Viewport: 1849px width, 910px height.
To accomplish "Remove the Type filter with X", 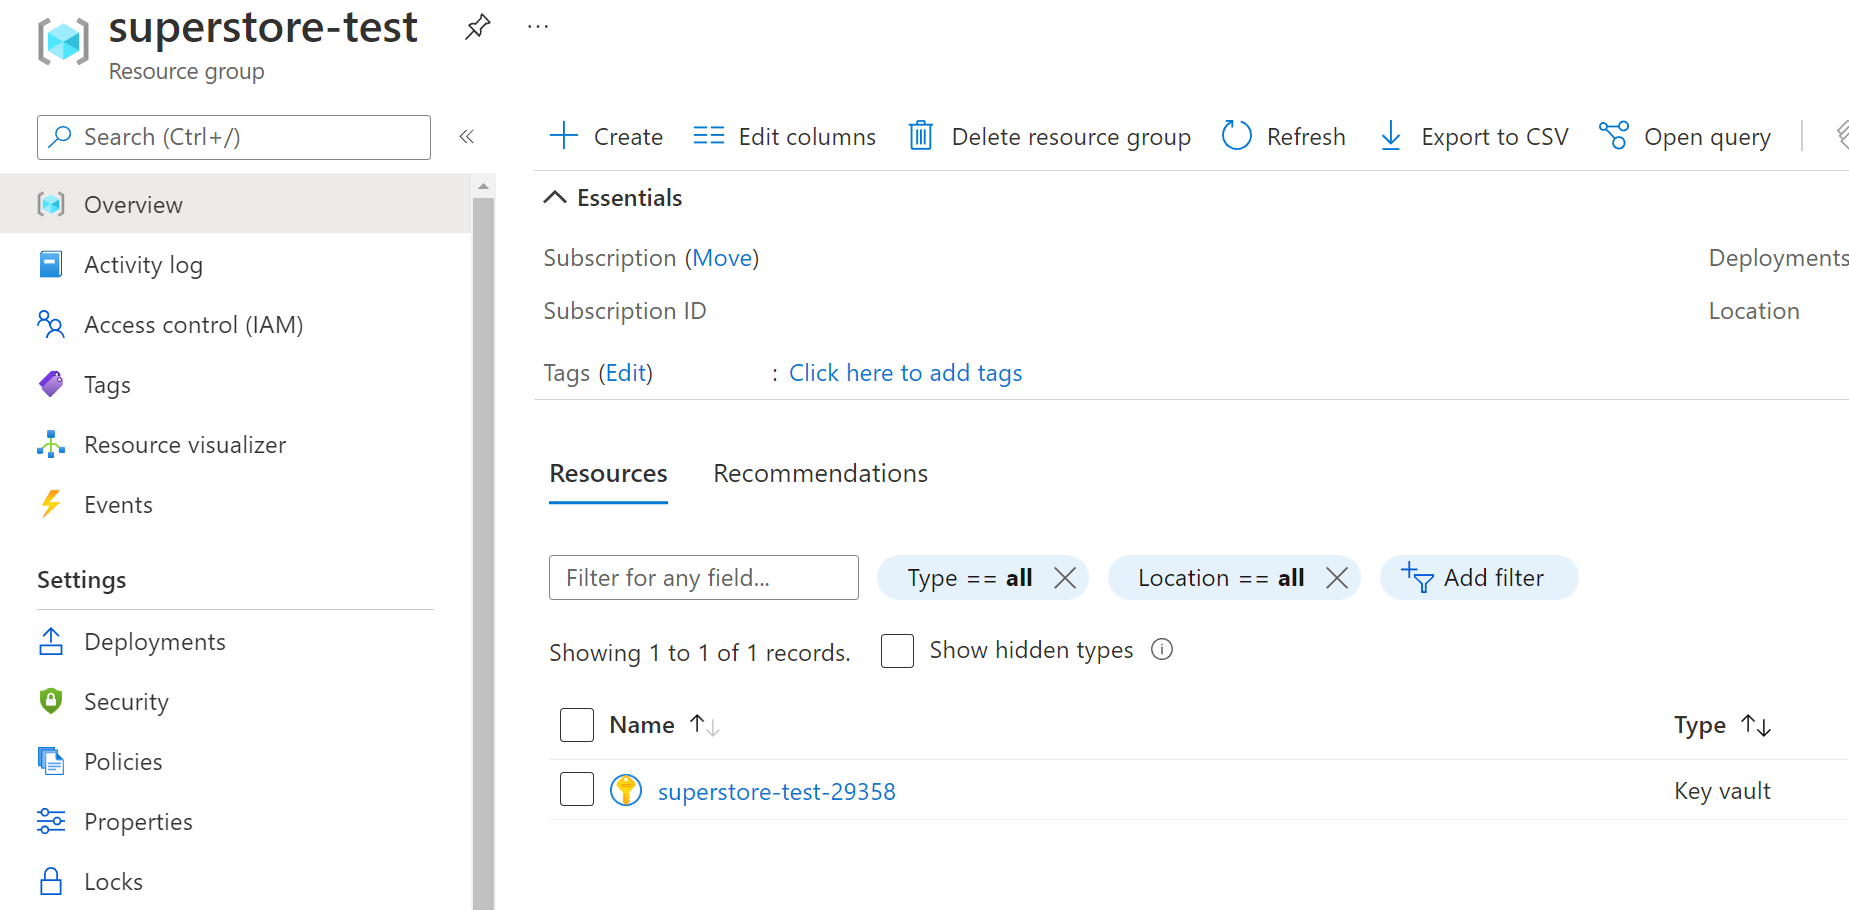I will [1065, 578].
